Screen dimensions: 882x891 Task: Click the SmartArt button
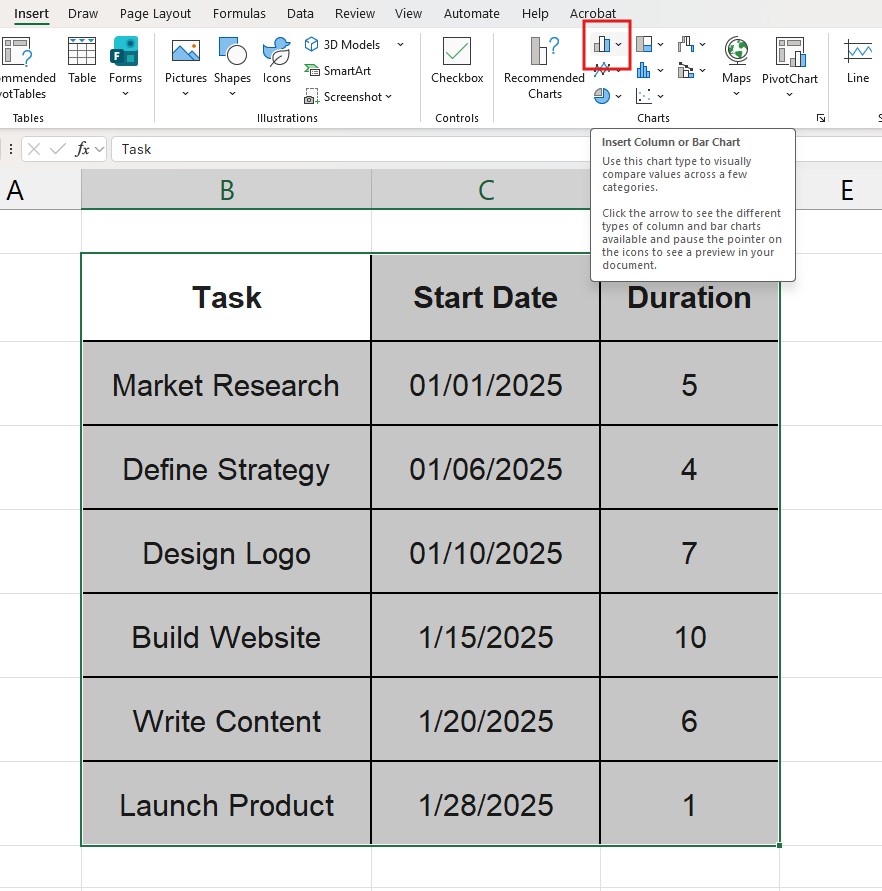click(338, 71)
